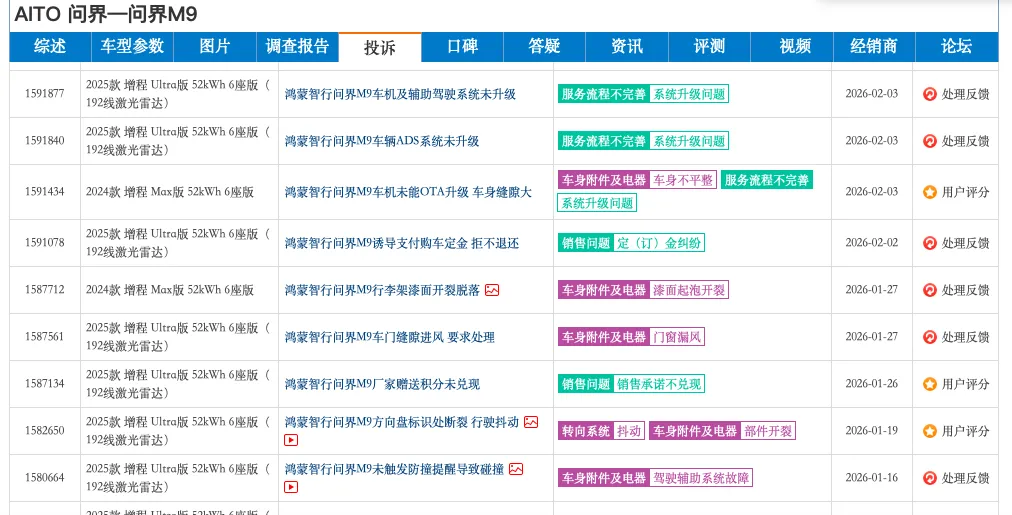
Task: Click 2024款 增程 Max版 model in row 1591434
Action: (170, 192)
